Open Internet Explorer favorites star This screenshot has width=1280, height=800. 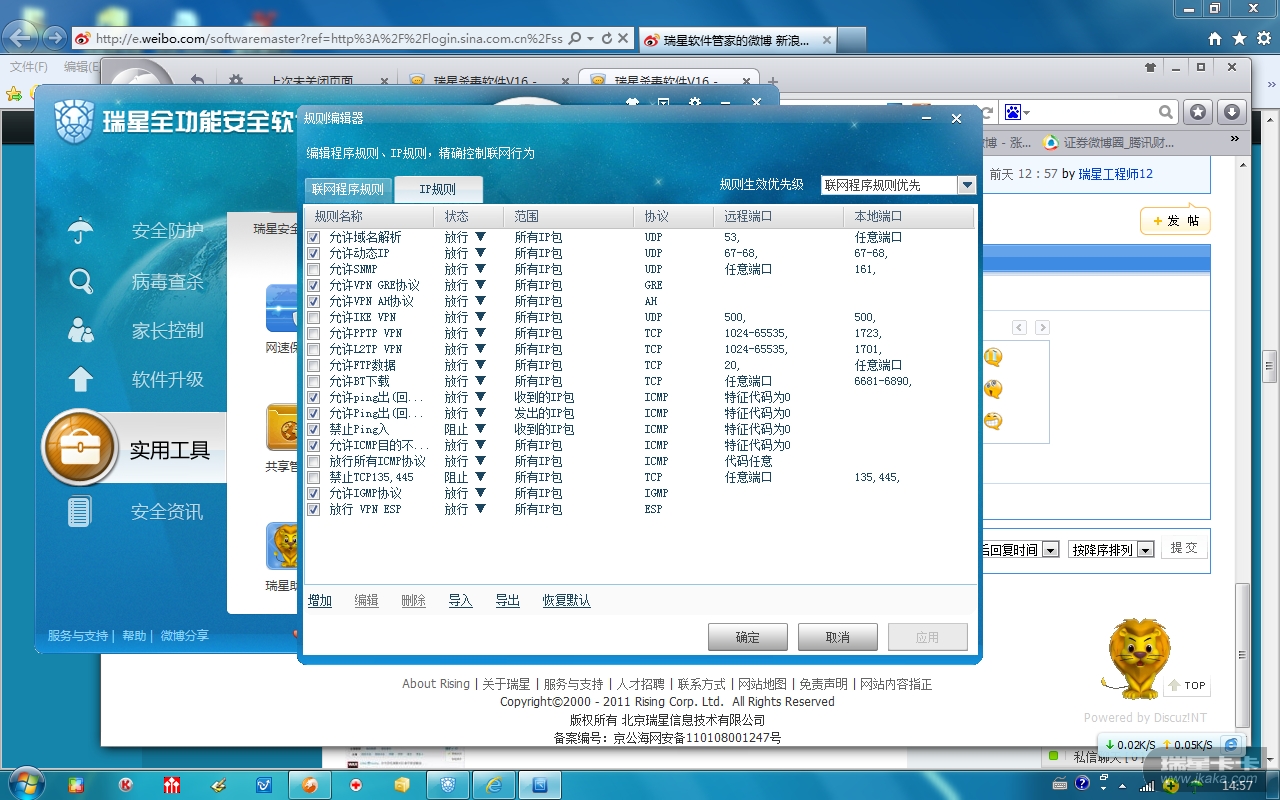coord(1239,39)
